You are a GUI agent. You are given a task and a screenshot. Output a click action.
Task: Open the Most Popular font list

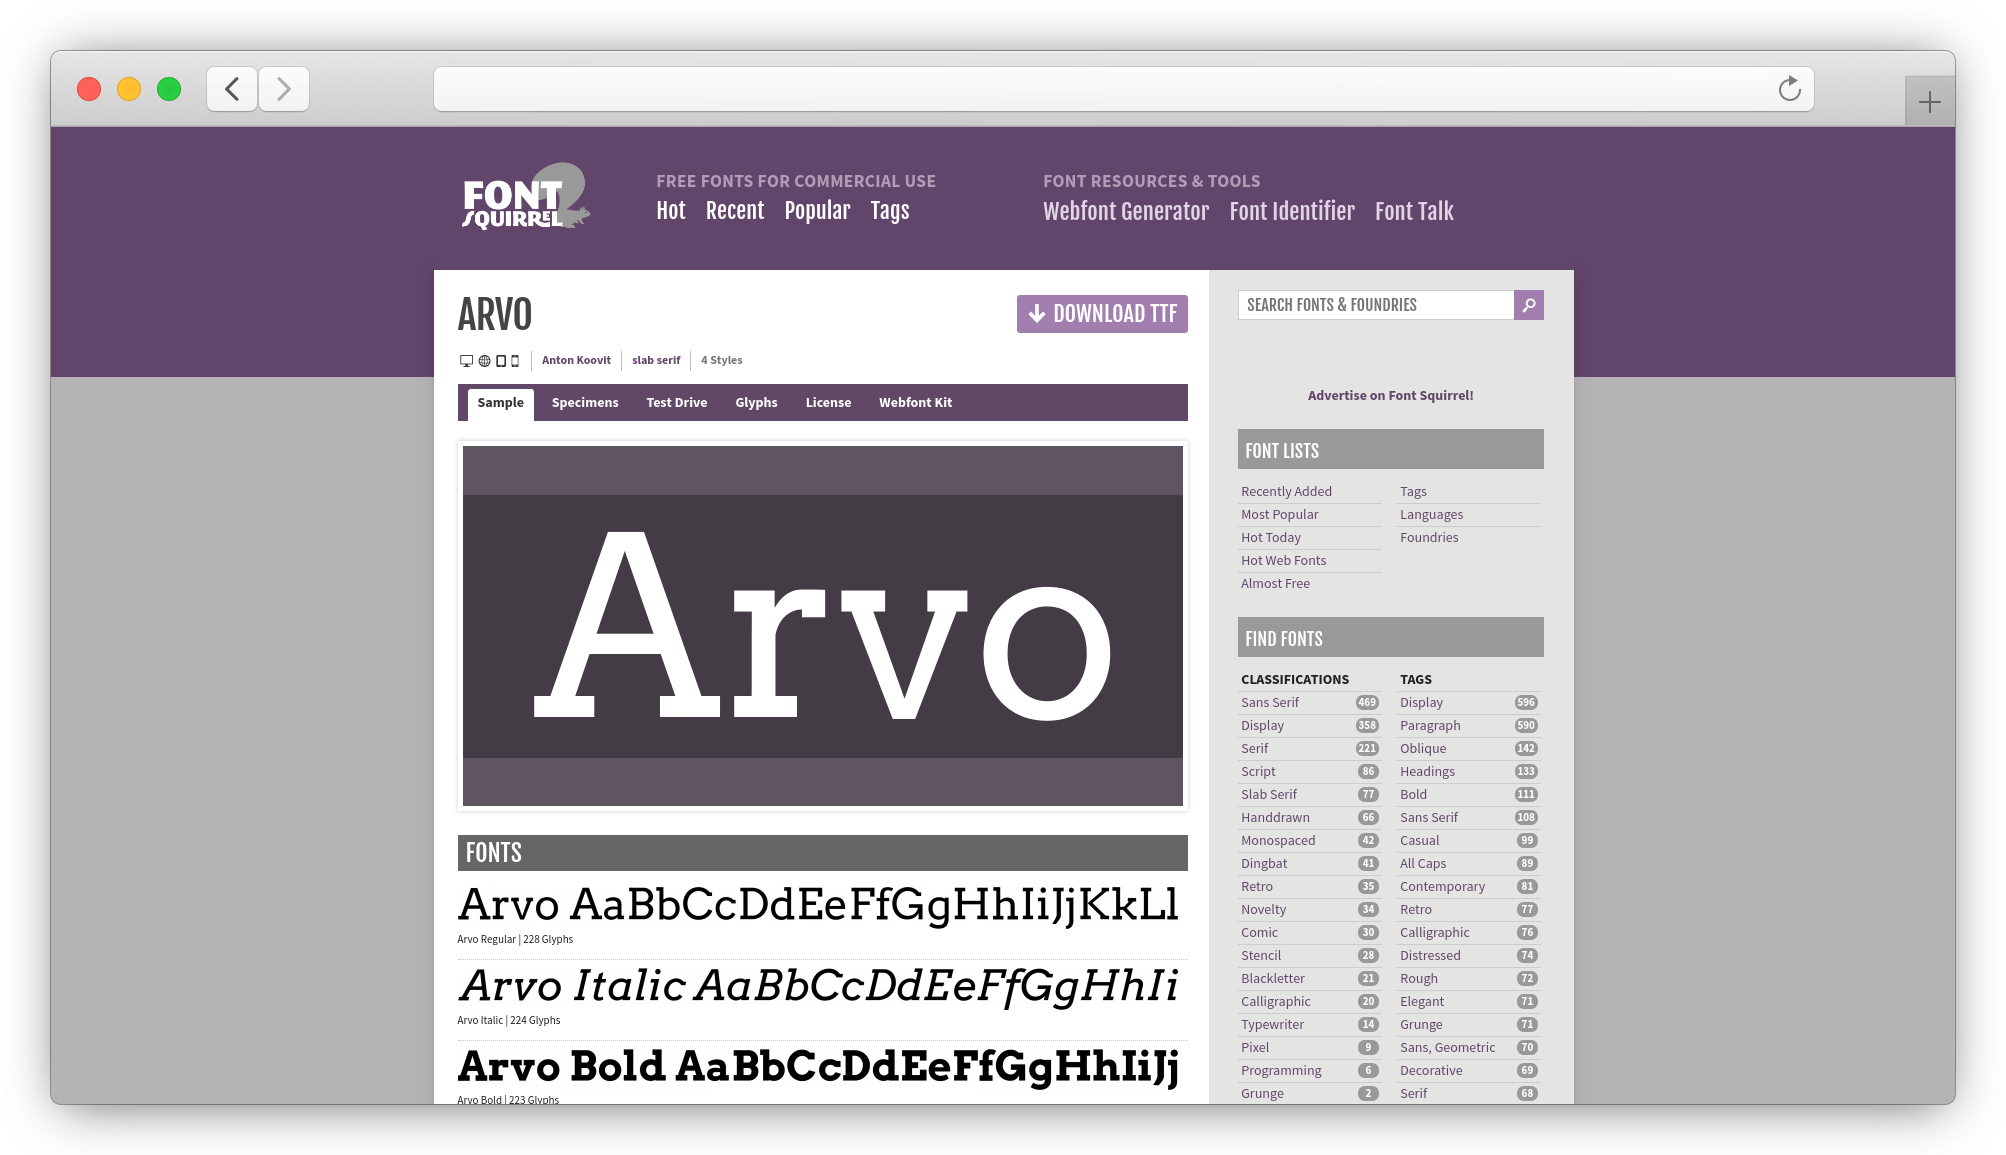(1279, 515)
